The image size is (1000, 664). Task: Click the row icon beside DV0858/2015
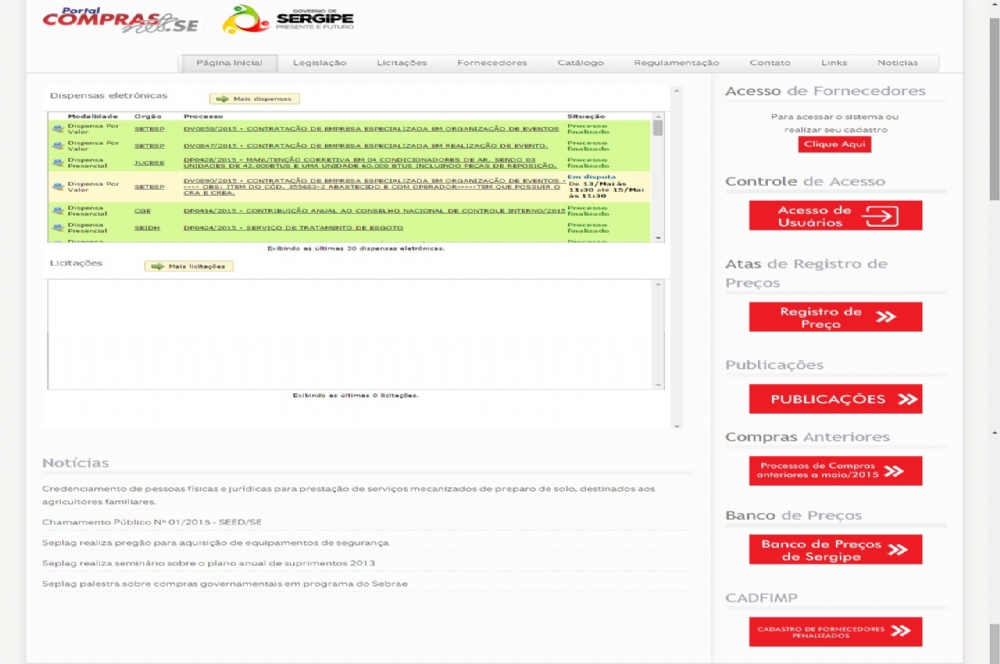coord(58,130)
